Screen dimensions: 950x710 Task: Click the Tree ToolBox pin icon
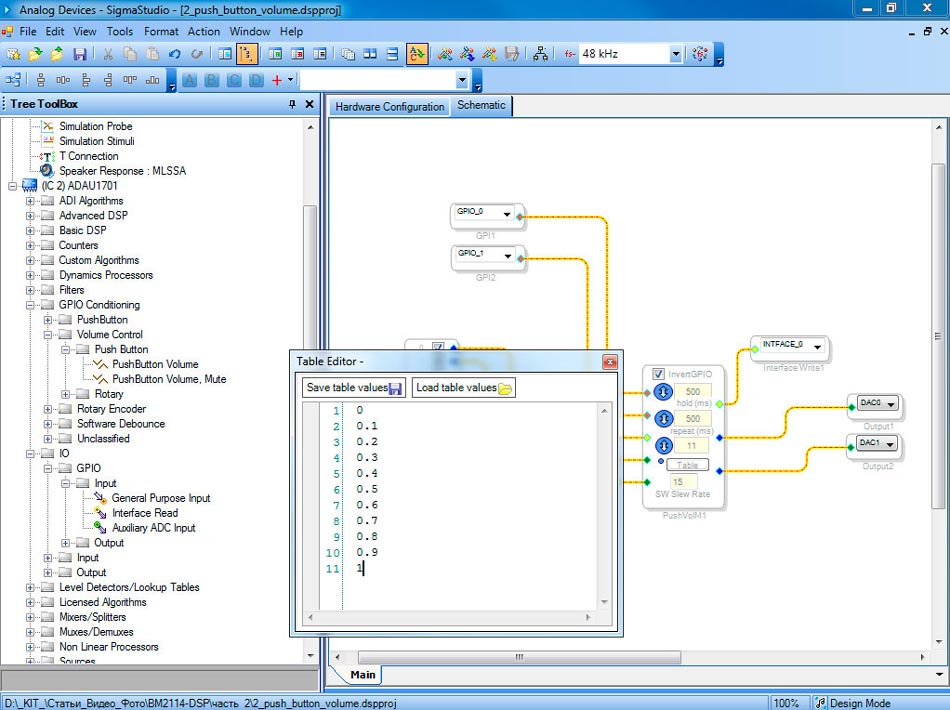tap(292, 104)
